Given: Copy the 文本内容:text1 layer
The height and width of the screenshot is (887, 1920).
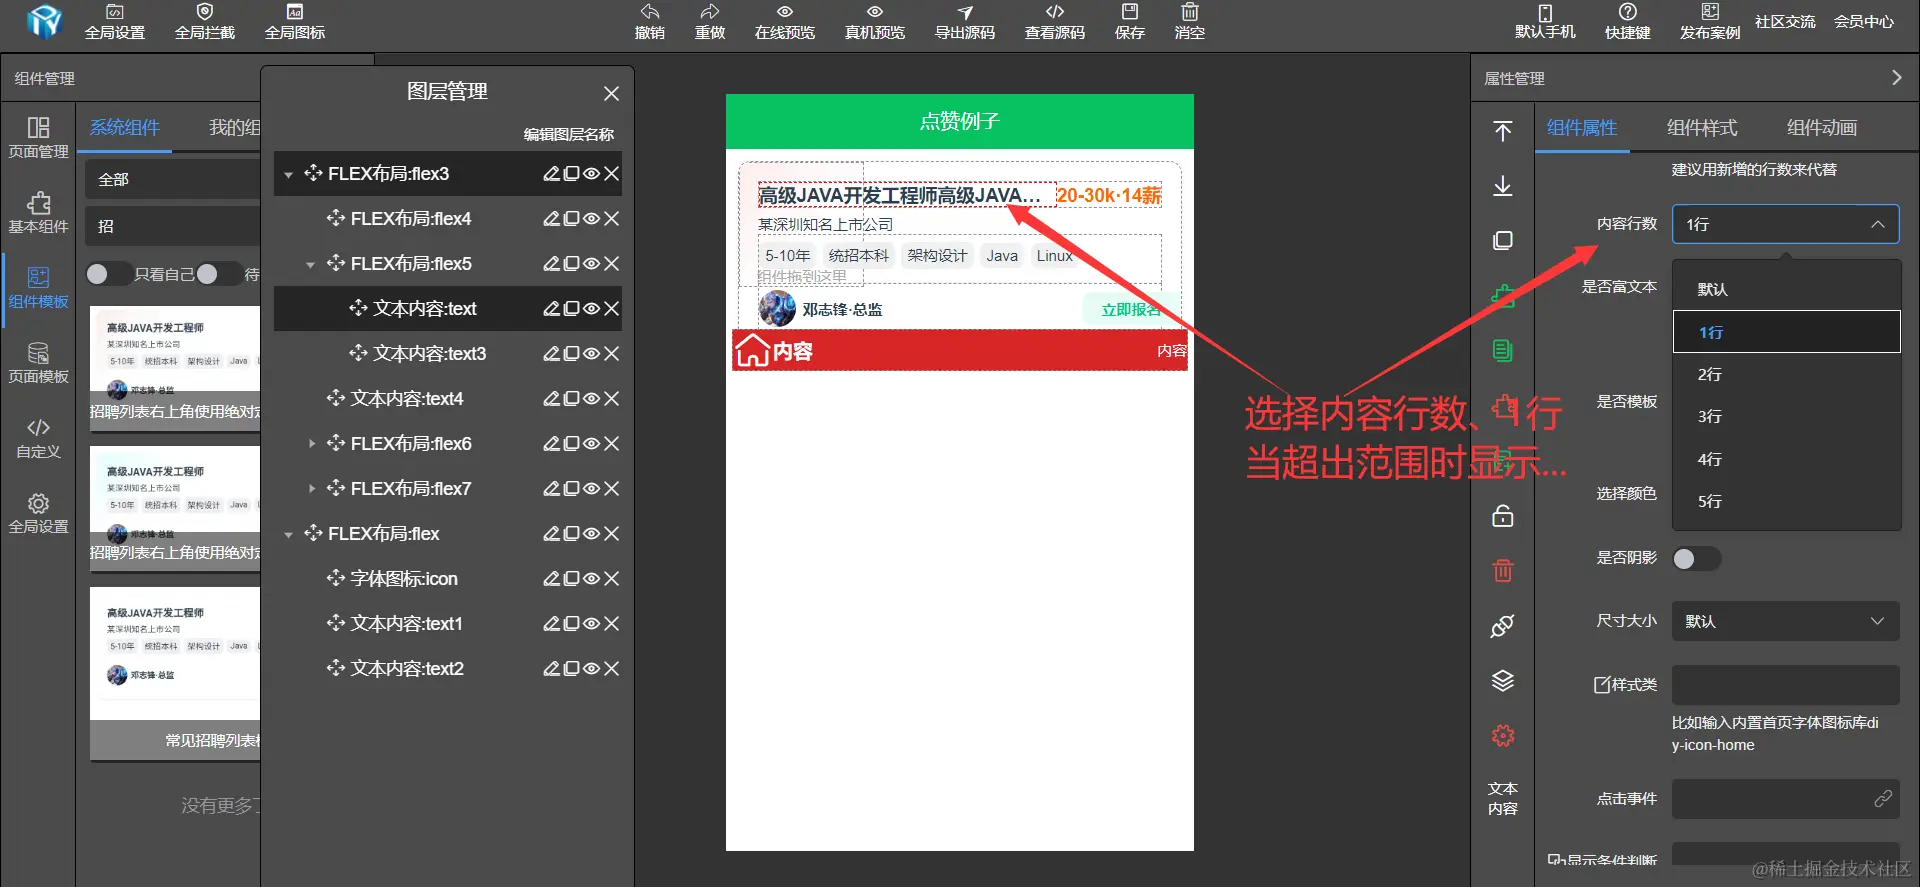Looking at the screenshot, I should click(x=571, y=623).
